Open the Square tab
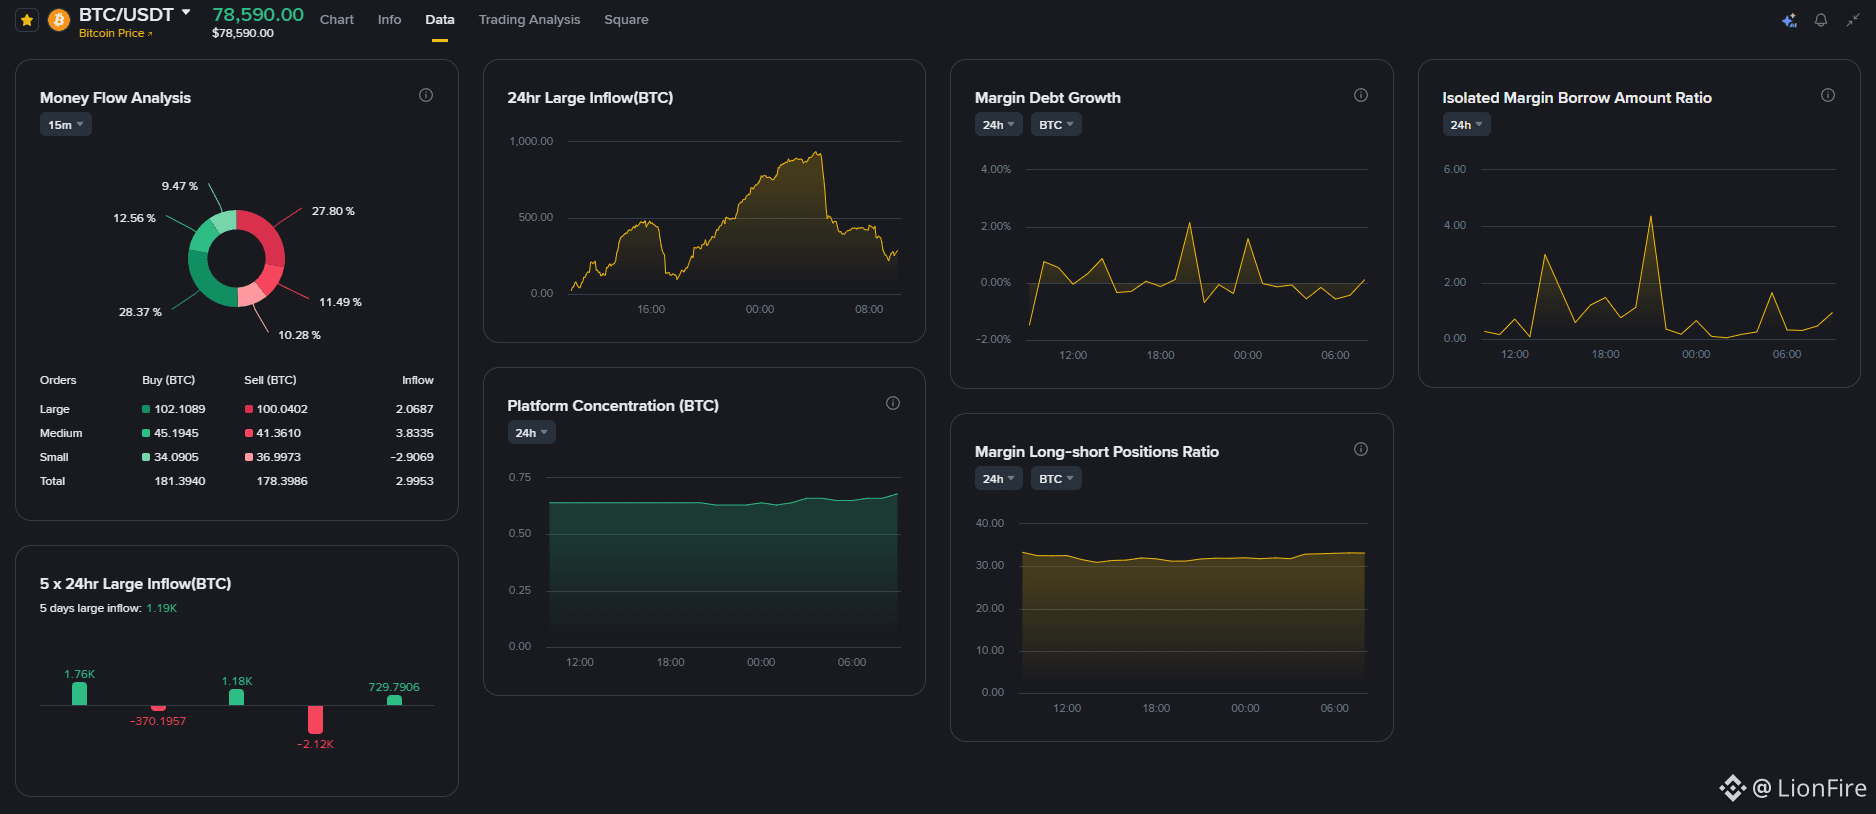The image size is (1876, 814). [626, 20]
